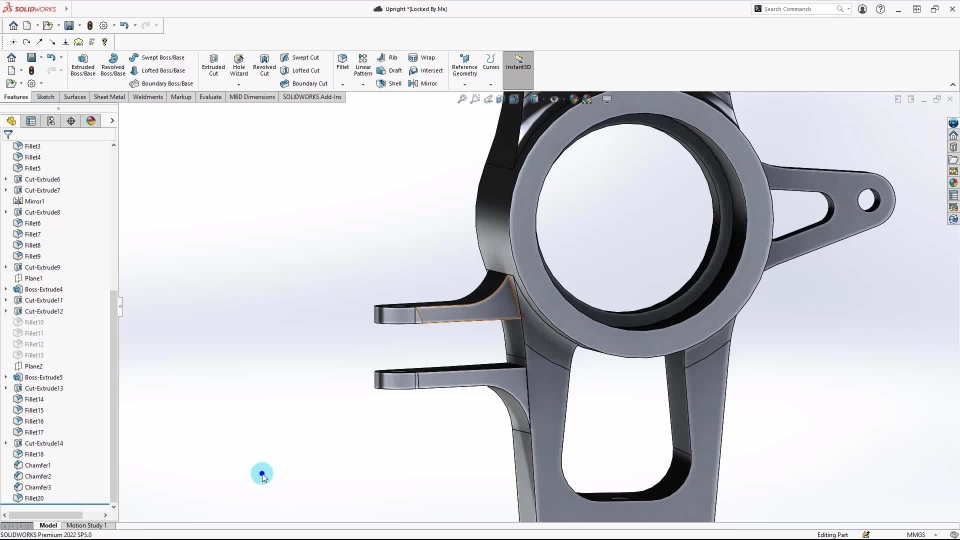Select Chamfer1 in the feature tree
Viewport: 960px width, 540px height.
[37, 465]
